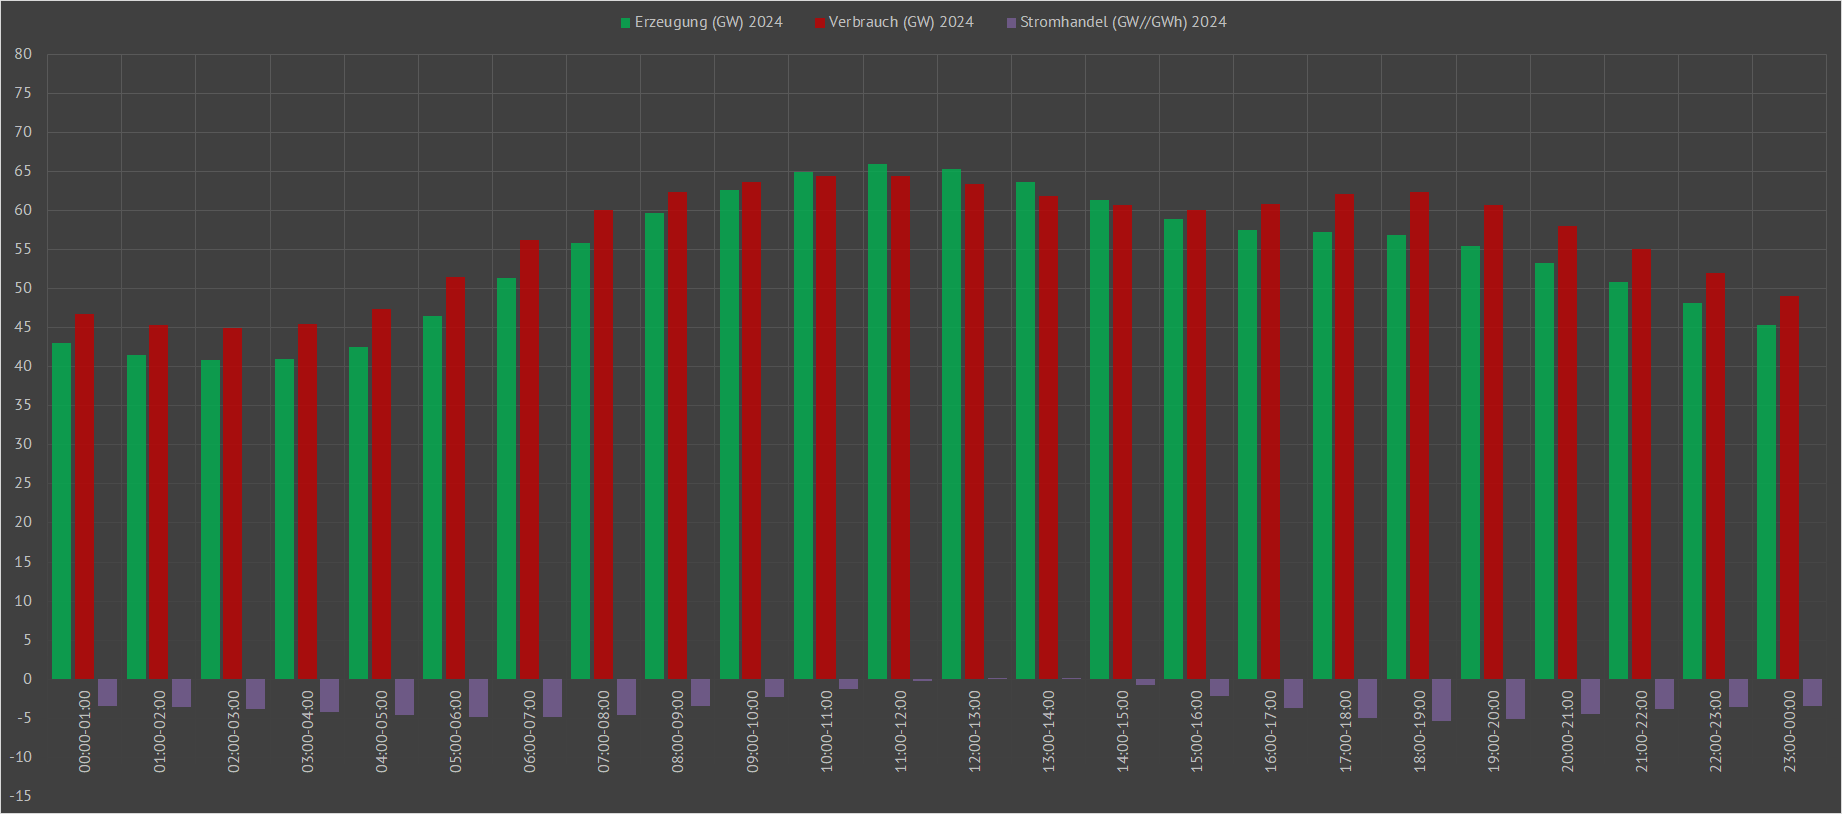Click the -15 value on y-axis

pos(21,796)
